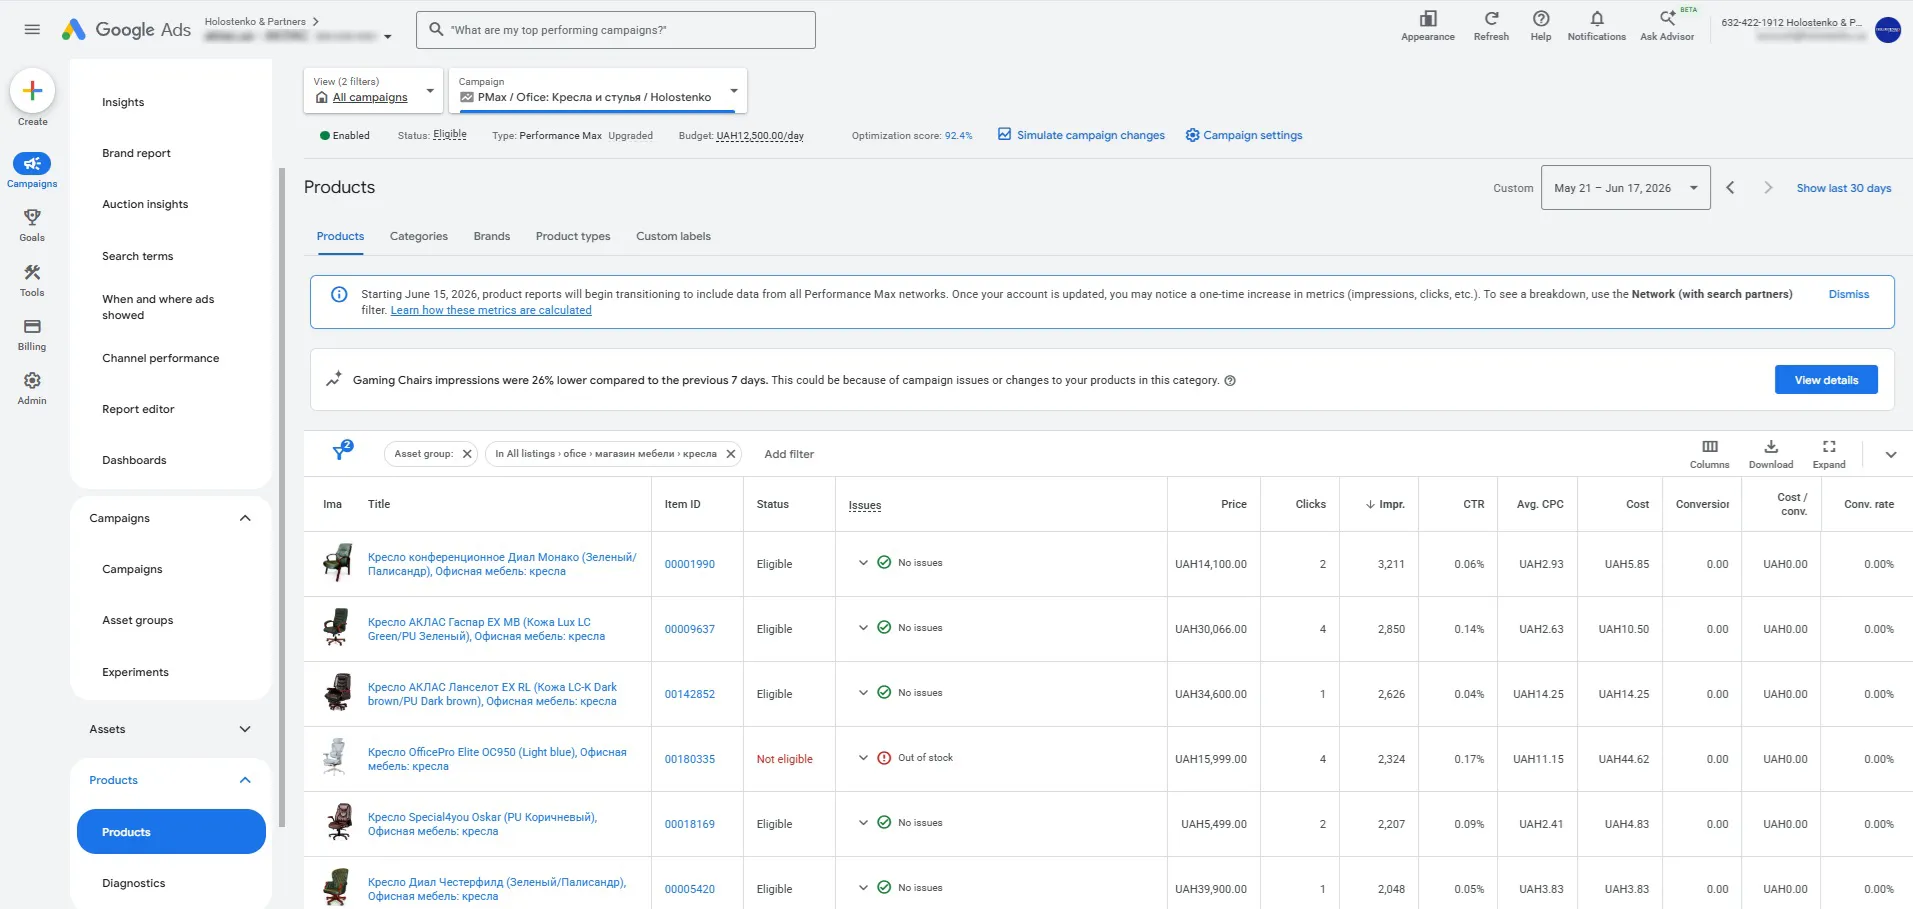Expand issues for item 00001990

(x=863, y=563)
